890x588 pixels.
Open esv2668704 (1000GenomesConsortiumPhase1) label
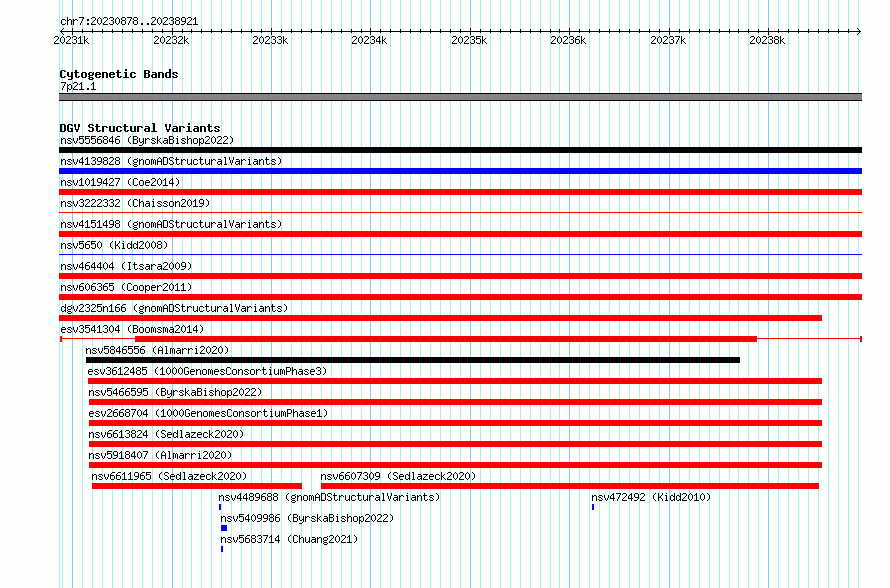click(x=208, y=413)
